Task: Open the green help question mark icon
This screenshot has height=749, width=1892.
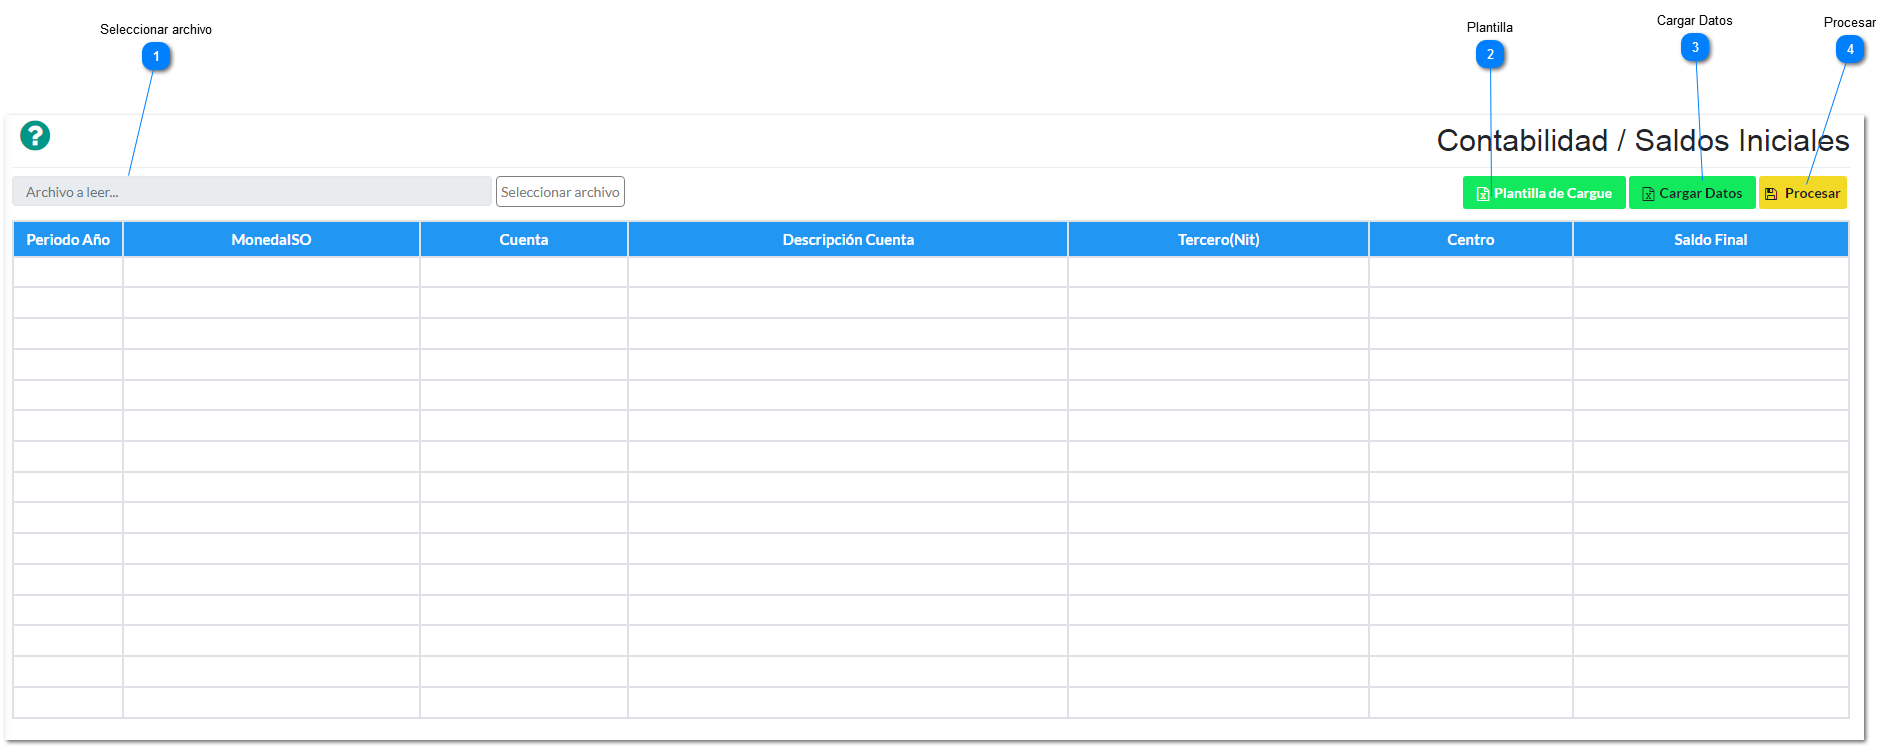Action: point(35,135)
